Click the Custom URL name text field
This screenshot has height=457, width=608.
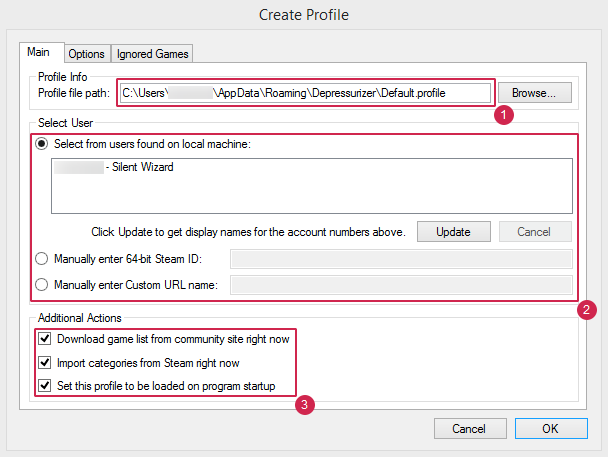400,285
